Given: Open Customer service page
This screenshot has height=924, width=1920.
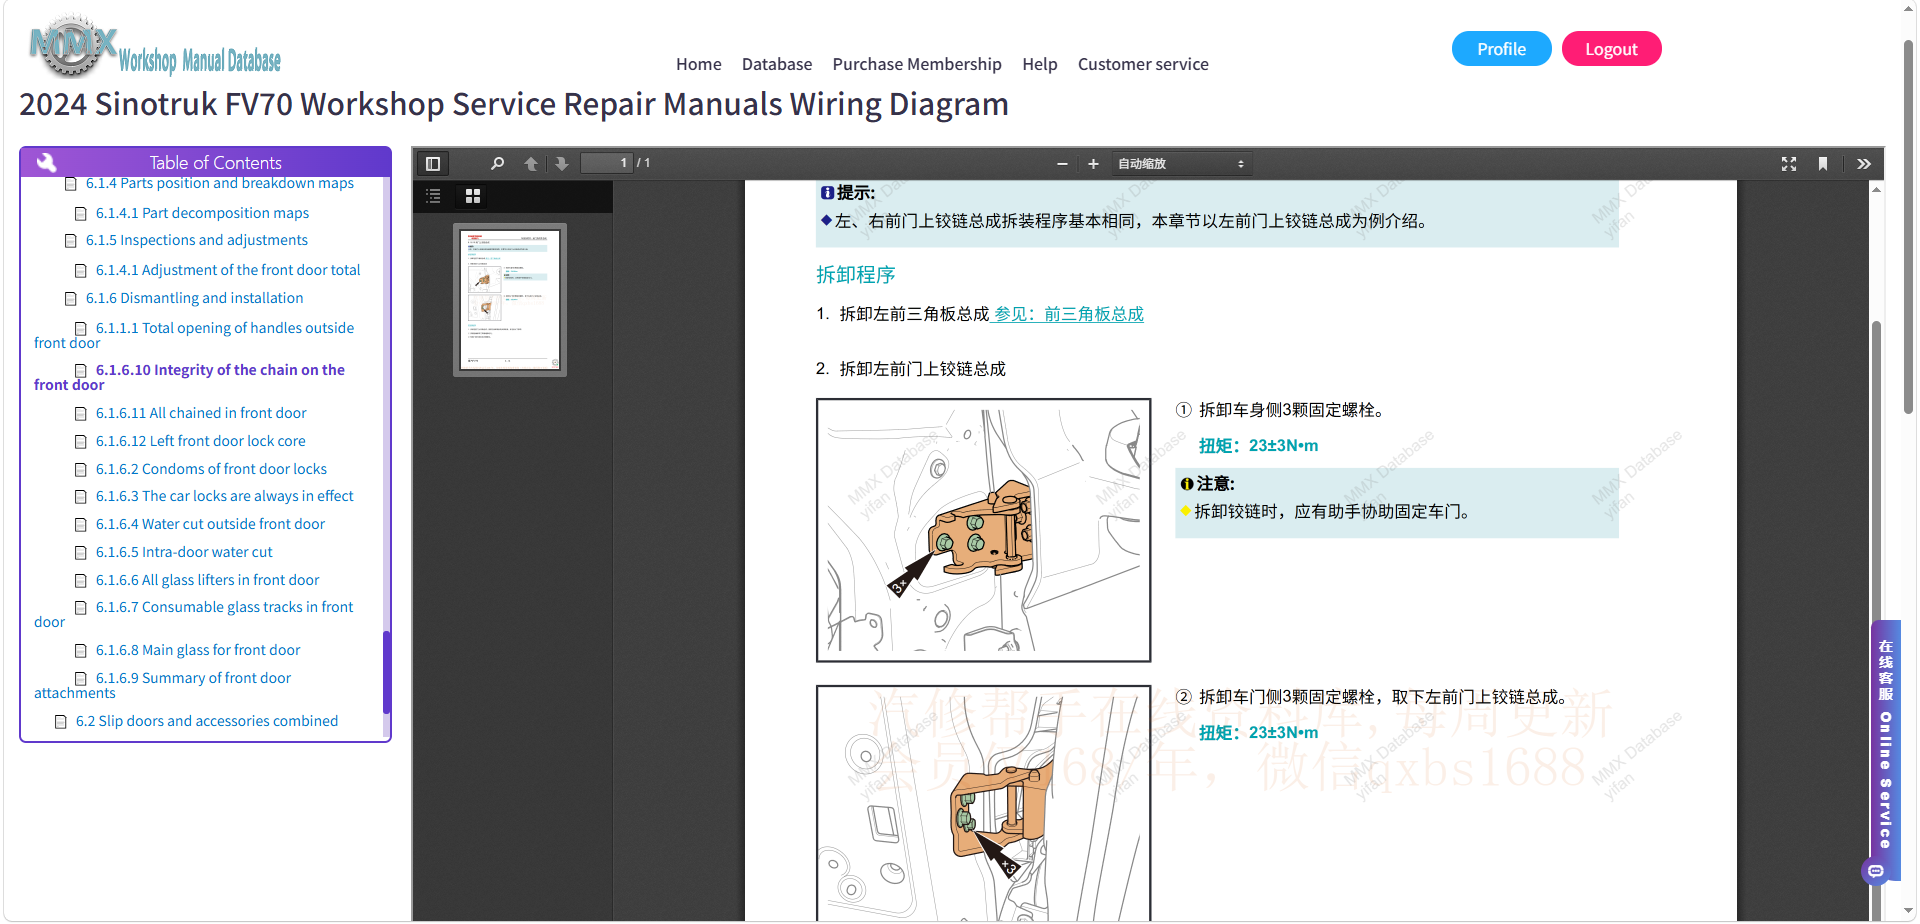Looking at the screenshot, I should pos(1143,64).
